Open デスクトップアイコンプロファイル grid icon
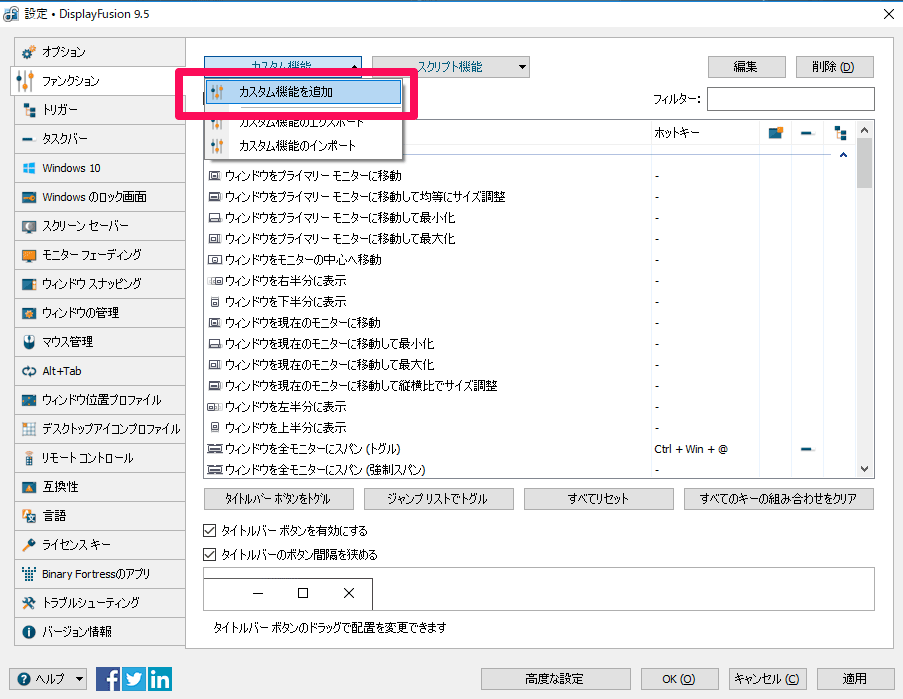The height and width of the screenshot is (699, 903). point(29,429)
